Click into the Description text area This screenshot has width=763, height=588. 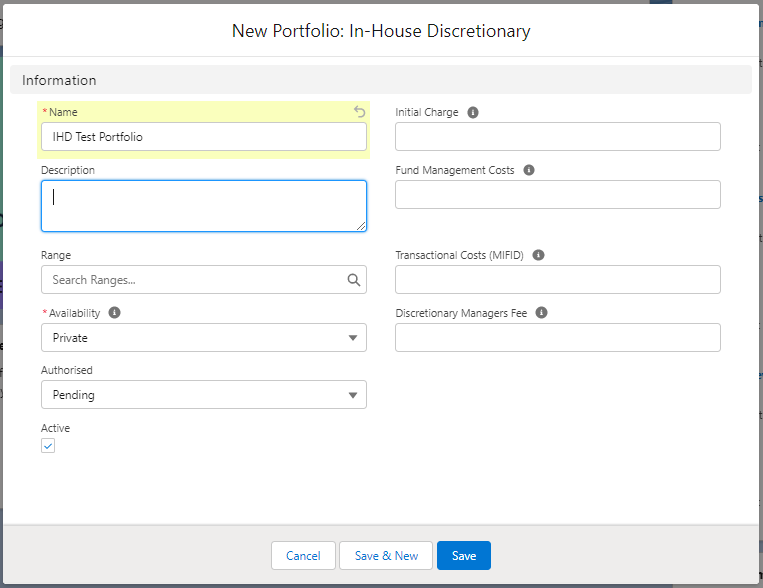click(204, 206)
